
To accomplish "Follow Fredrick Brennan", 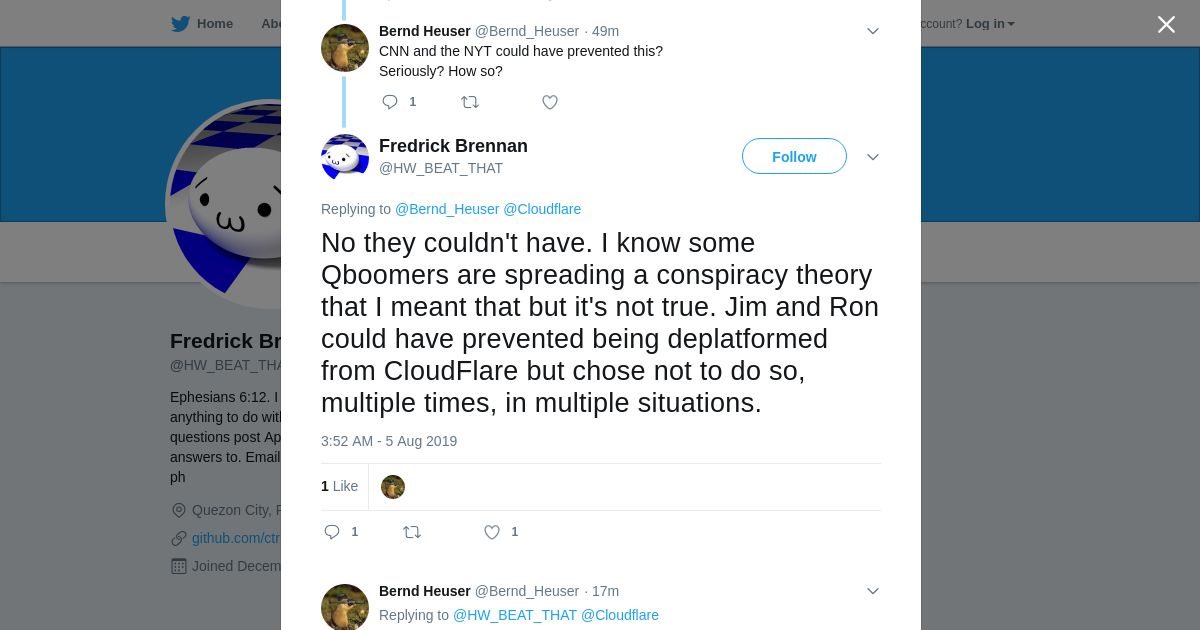I will click(794, 157).
